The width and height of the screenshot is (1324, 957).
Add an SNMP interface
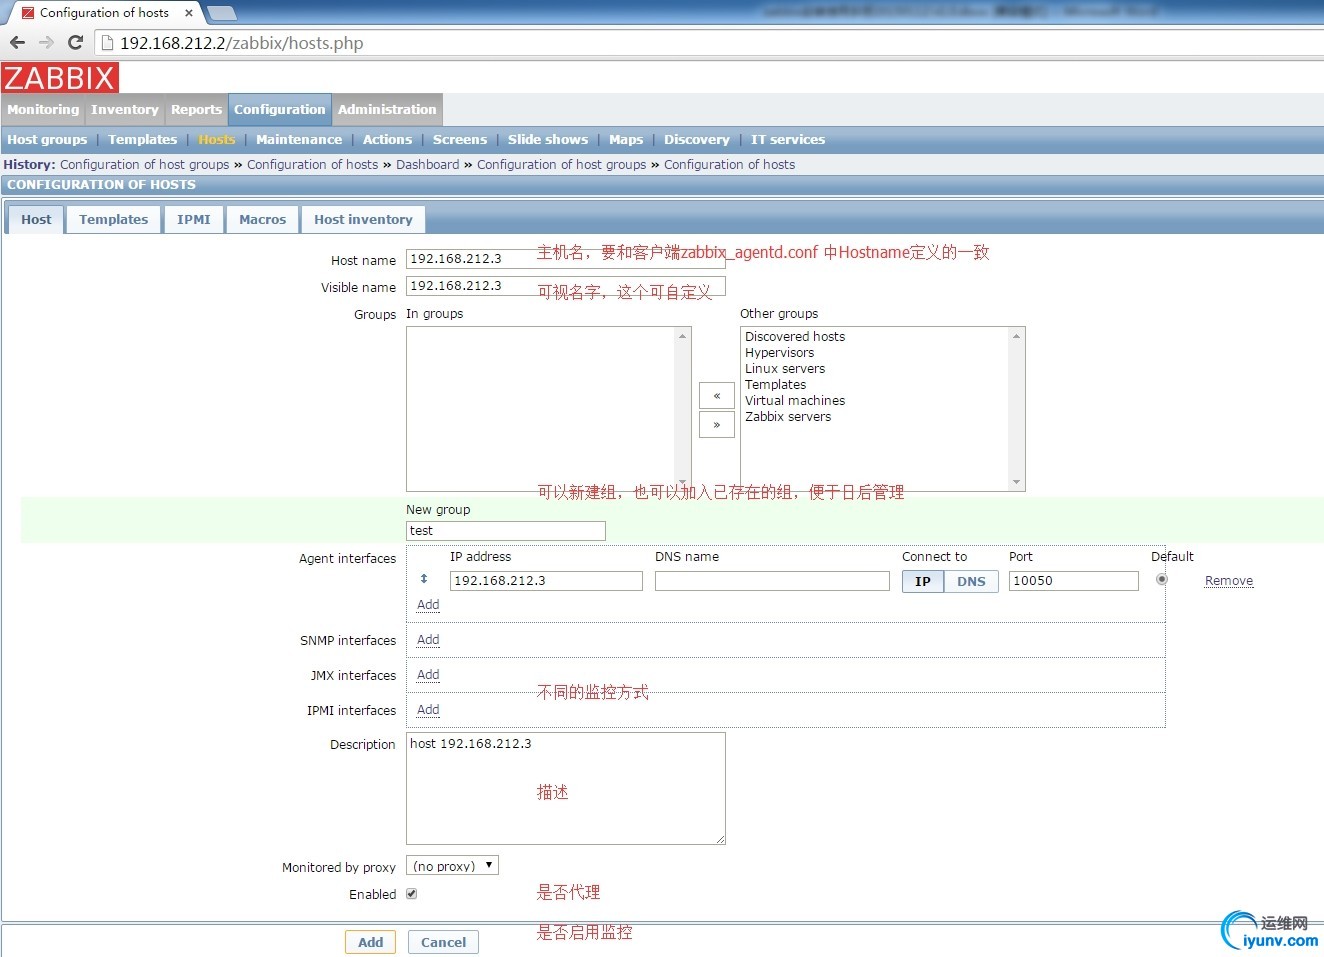pos(428,640)
